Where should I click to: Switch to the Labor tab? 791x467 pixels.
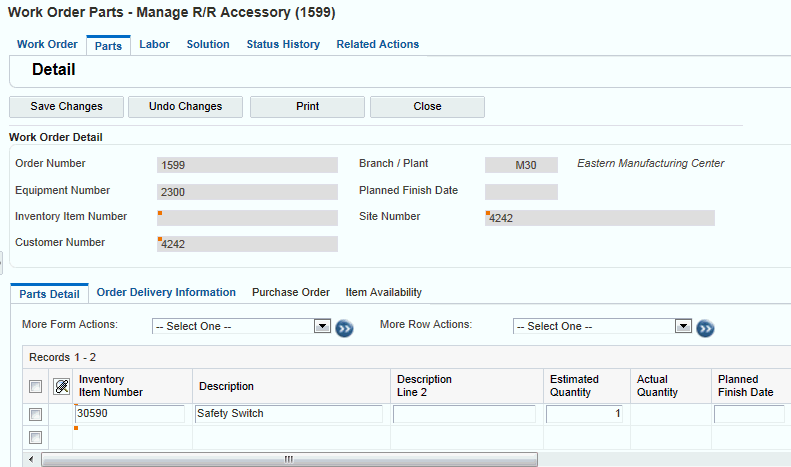(154, 44)
